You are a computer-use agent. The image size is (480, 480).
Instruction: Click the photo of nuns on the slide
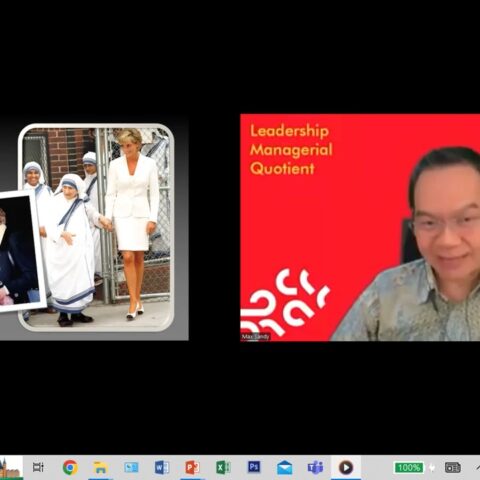pos(97,227)
